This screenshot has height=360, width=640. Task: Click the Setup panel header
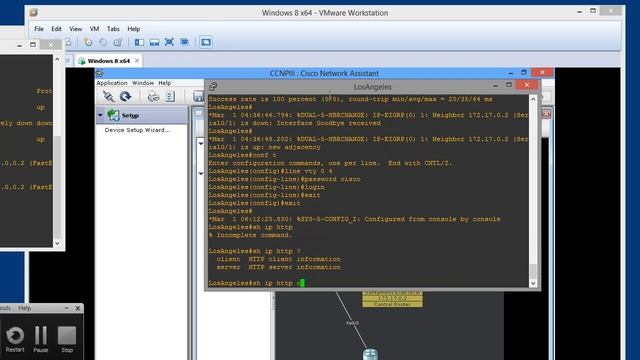point(142,116)
